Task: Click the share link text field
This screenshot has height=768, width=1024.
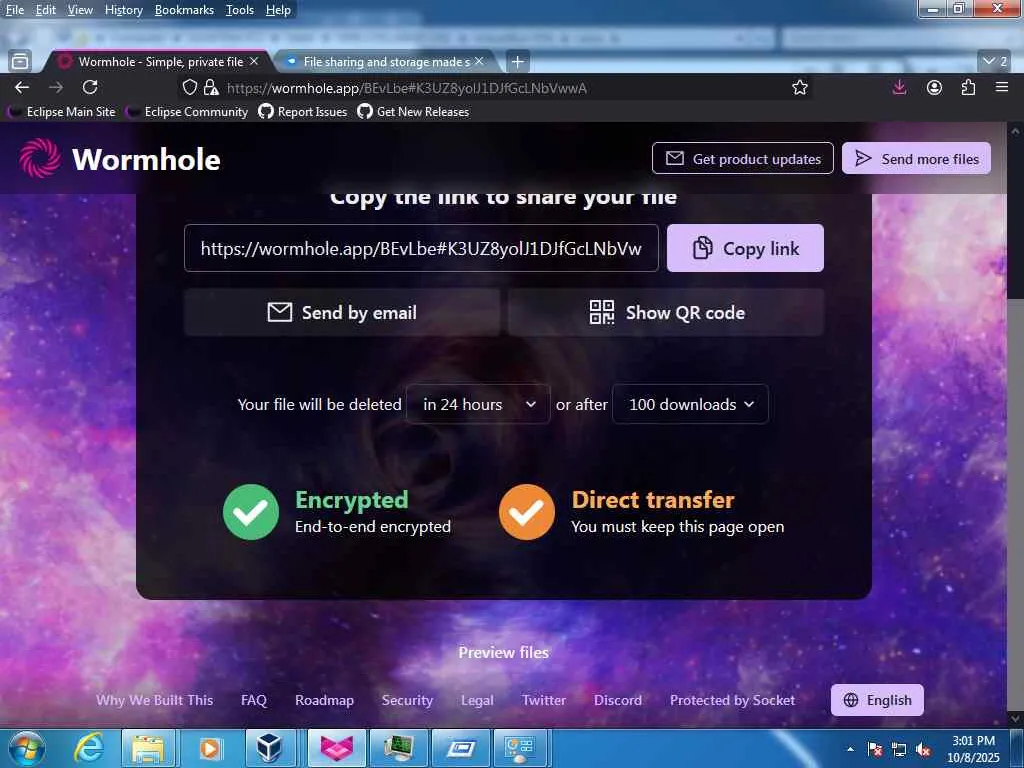Action: click(421, 248)
